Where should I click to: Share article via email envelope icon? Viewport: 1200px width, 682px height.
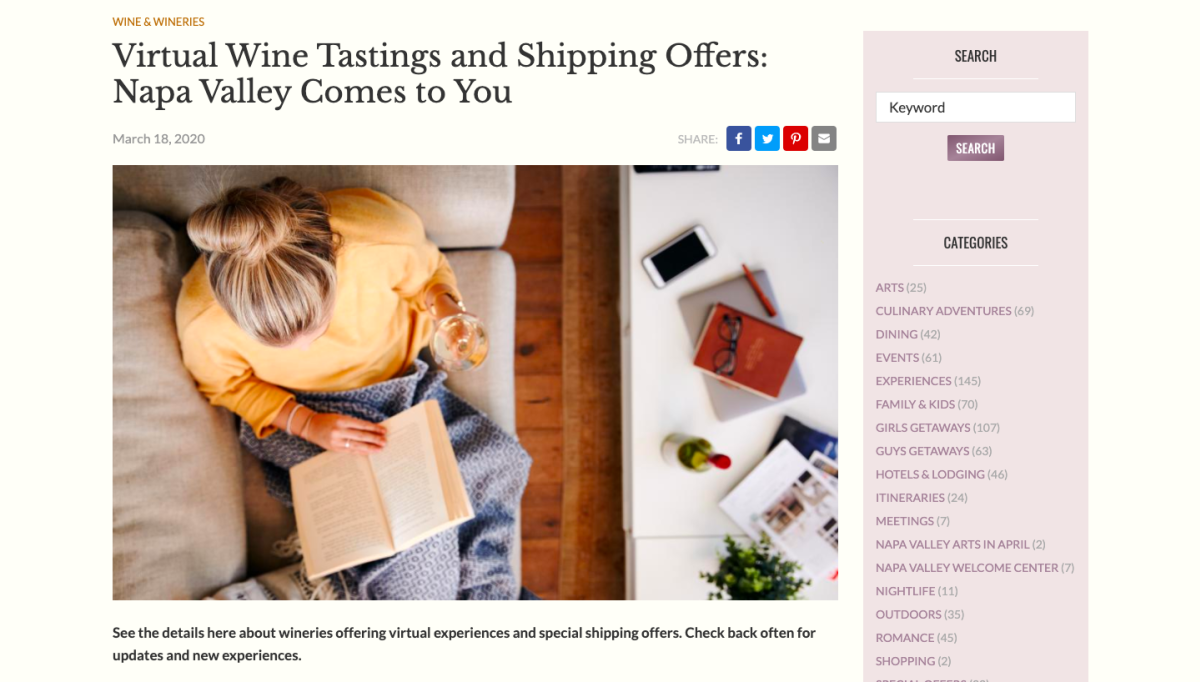(x=824, y=139)
